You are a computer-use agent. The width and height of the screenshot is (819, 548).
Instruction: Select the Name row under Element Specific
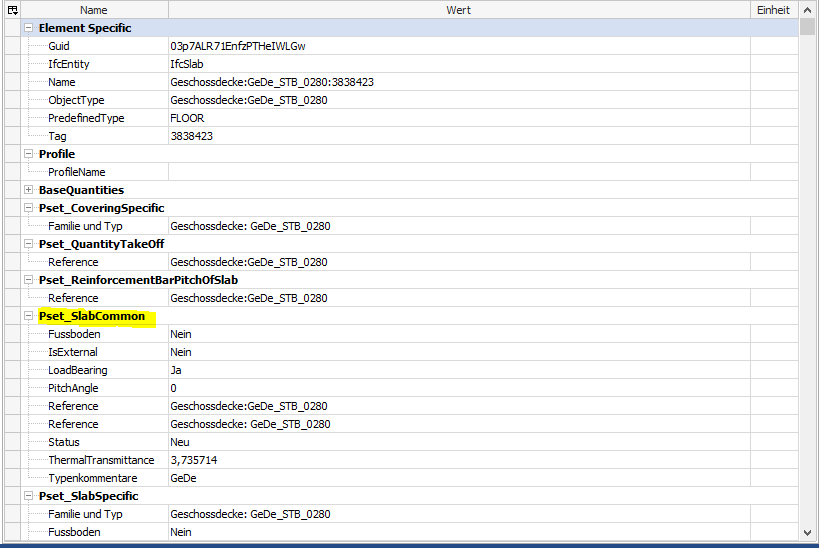410,82
